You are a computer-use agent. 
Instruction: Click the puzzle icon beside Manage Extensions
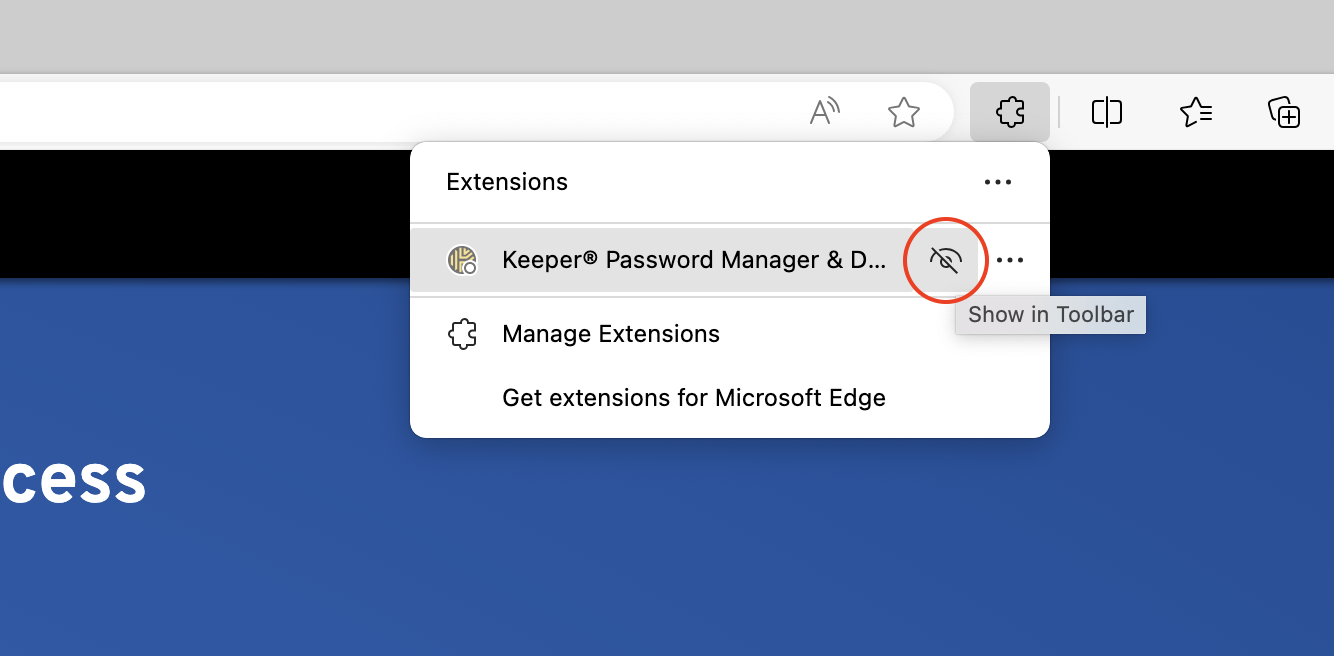point(461,334)
